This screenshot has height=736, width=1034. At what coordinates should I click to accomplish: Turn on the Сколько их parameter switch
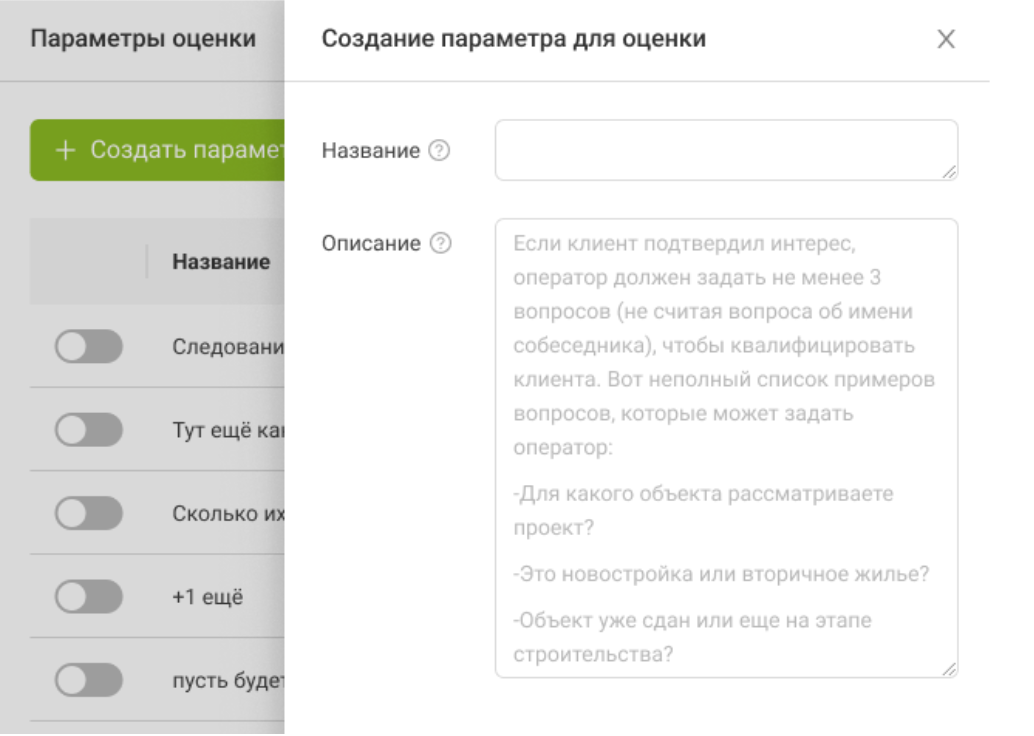[x=89, y=514]
